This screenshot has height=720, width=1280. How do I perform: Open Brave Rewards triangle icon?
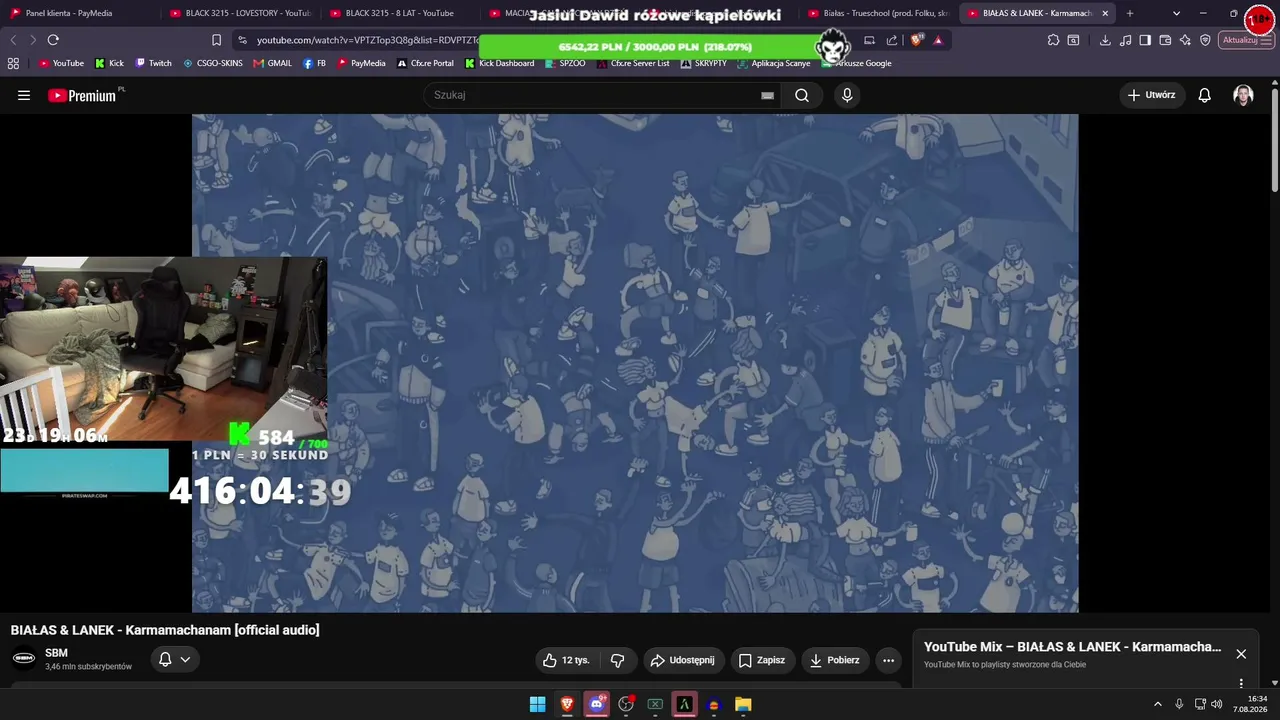tap(938, 40)
